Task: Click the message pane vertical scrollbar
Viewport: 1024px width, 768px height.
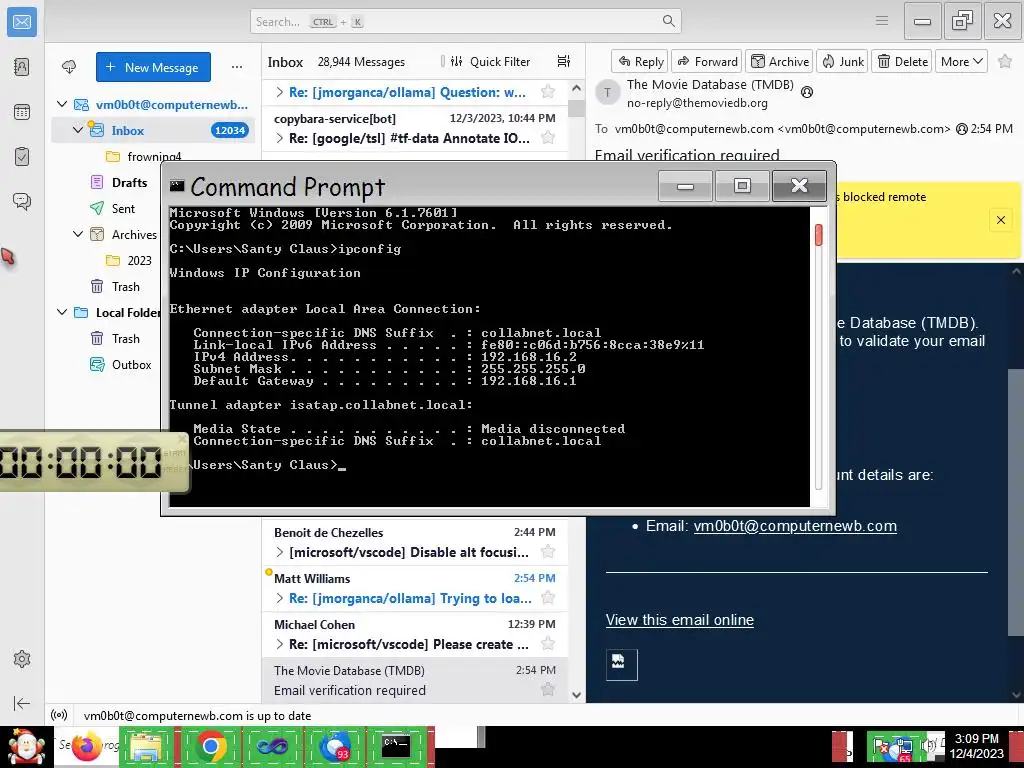Action: point(1016,502)
